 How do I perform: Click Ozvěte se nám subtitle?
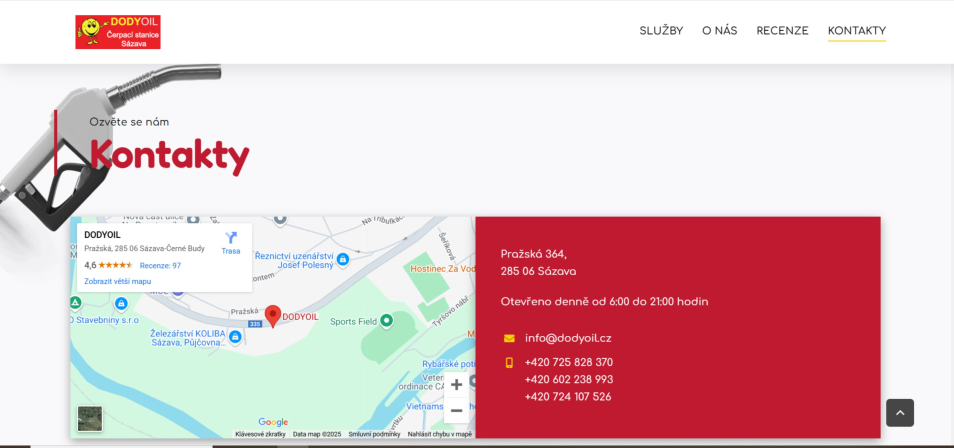(x=129, y=122)
